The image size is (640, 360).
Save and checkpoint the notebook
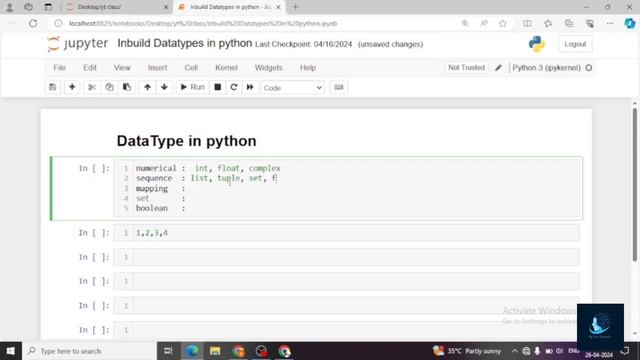[53, 87]
